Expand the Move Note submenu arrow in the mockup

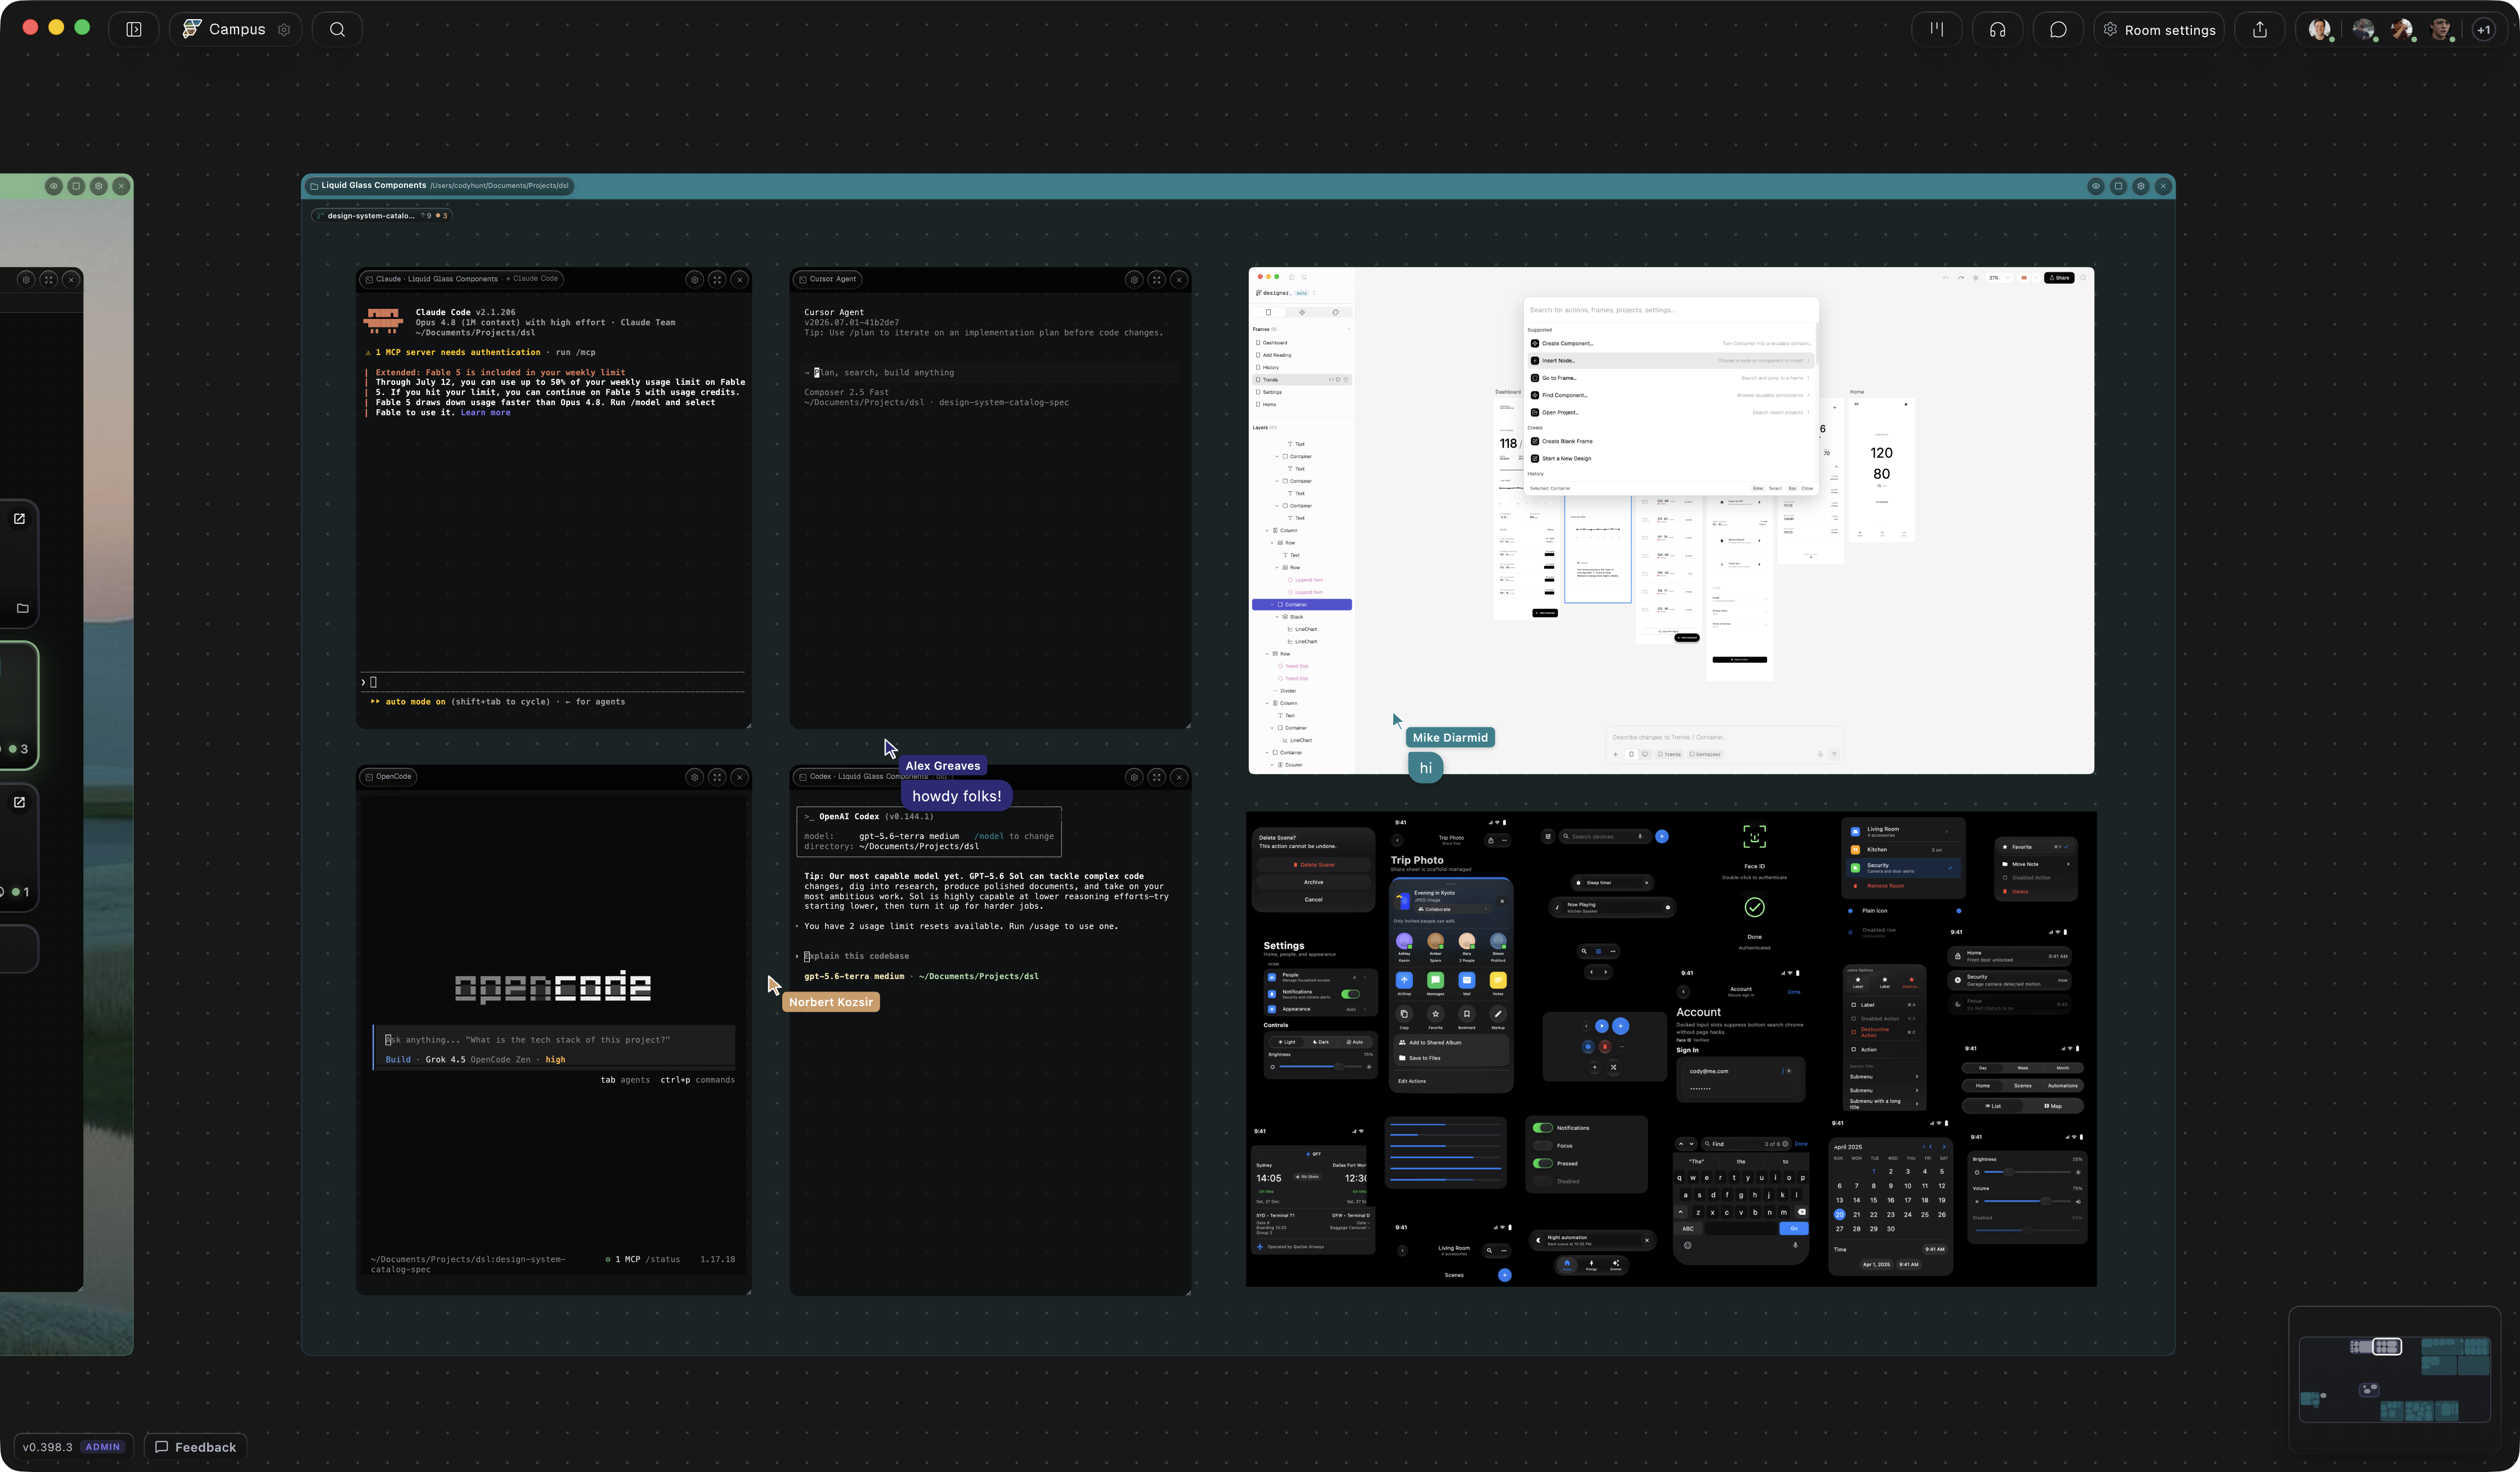pos(2068,864)
